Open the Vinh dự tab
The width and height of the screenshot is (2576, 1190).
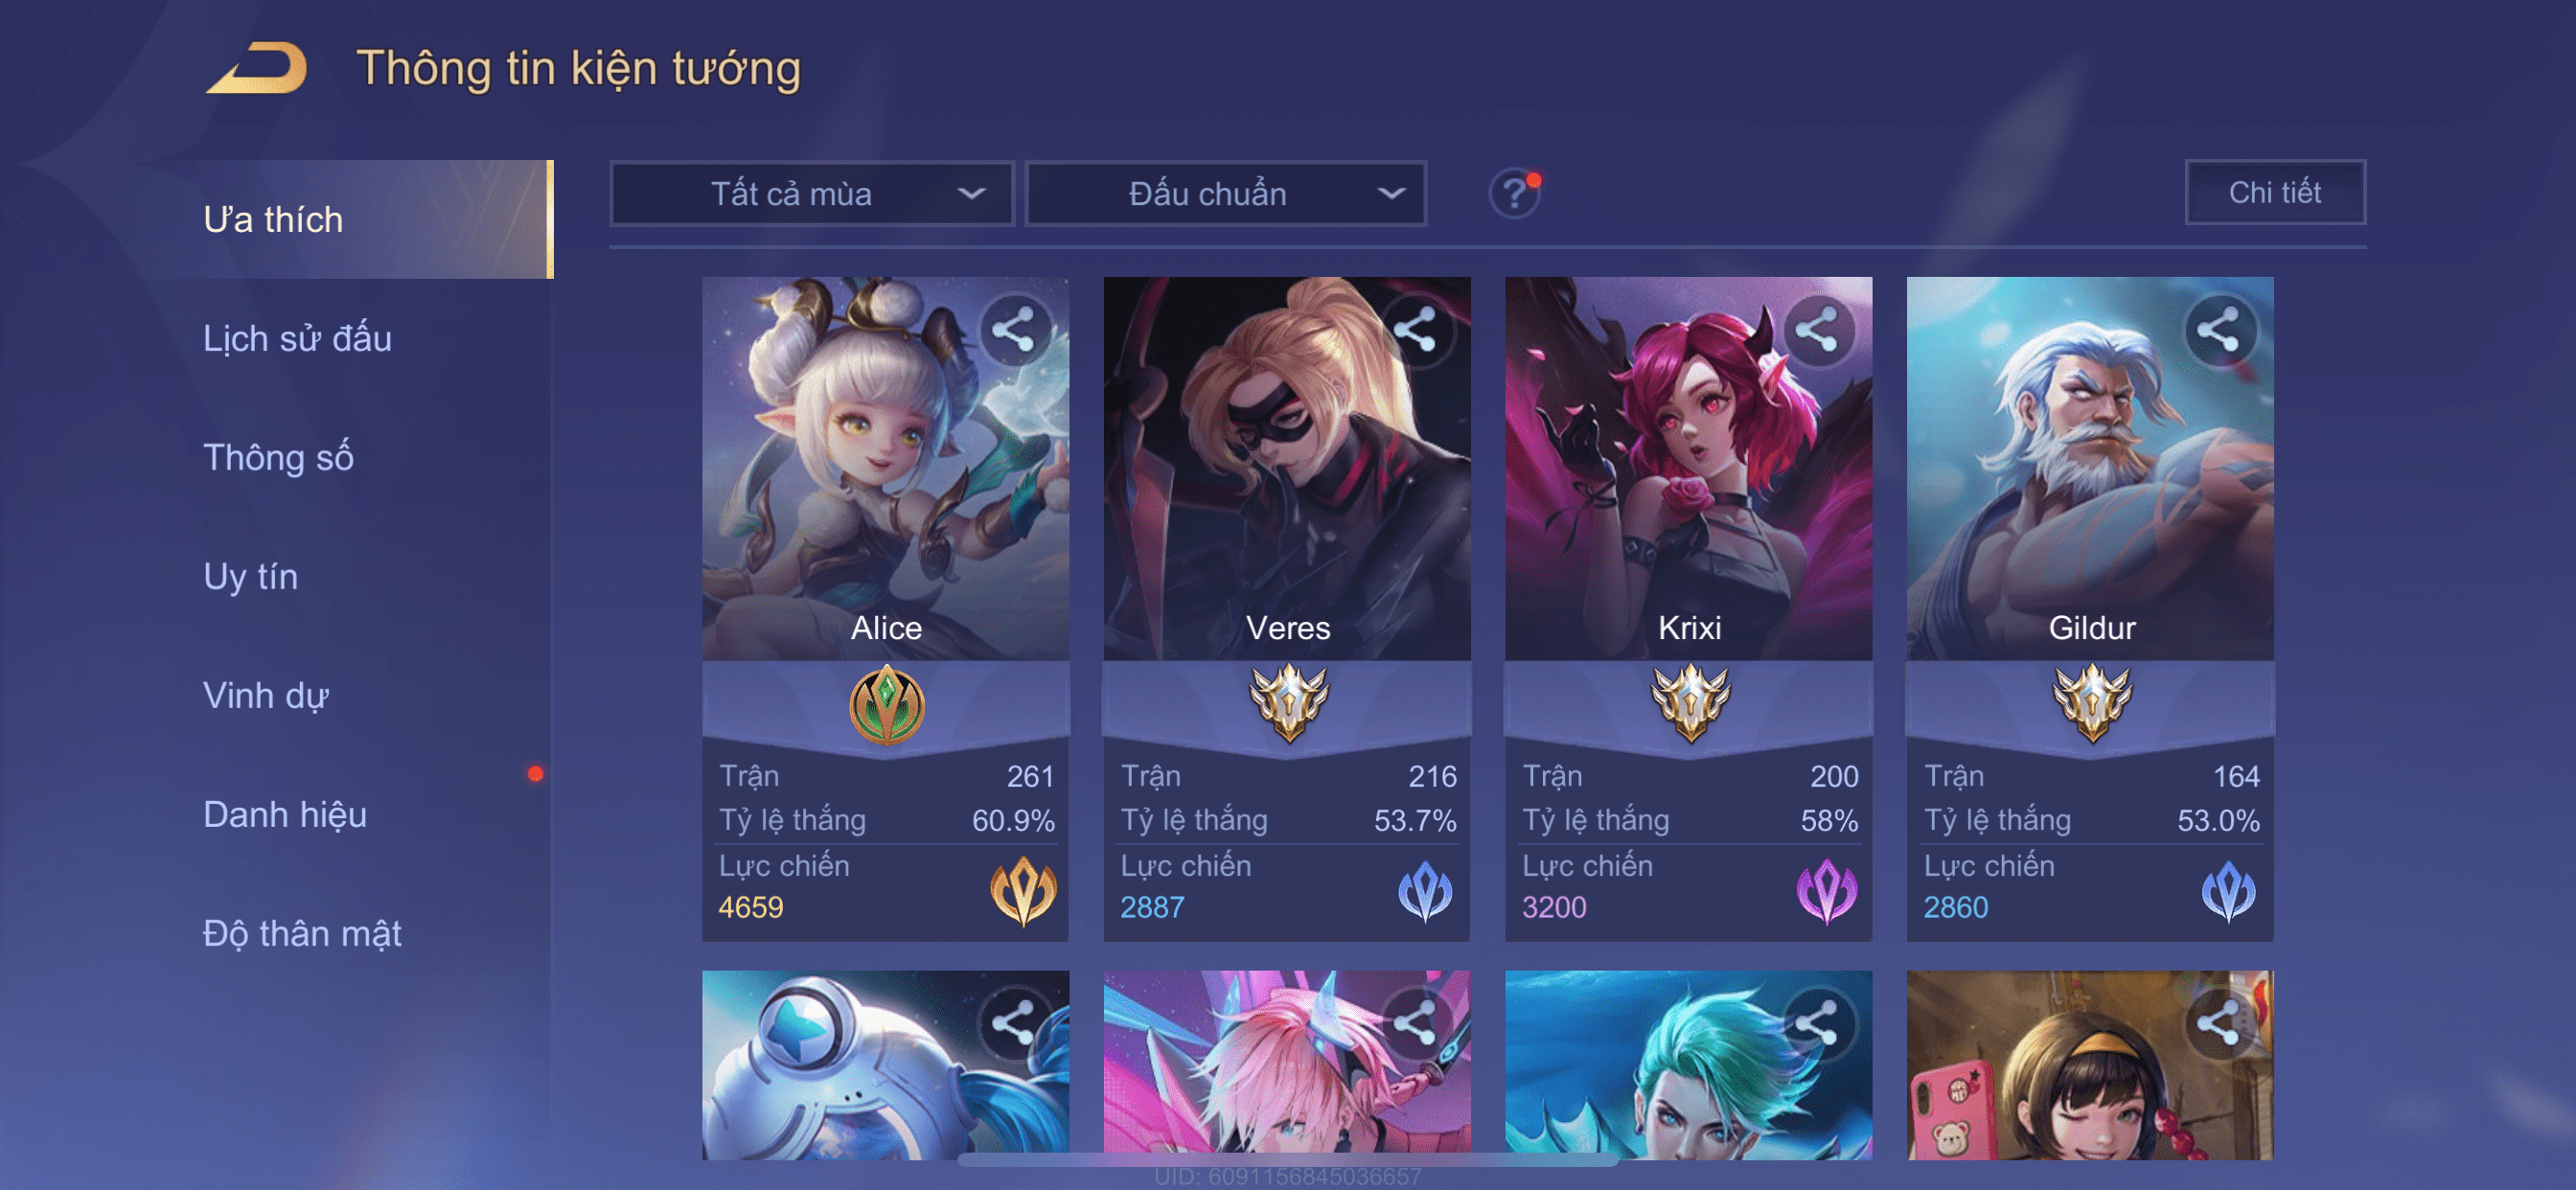tap(265, 695)
